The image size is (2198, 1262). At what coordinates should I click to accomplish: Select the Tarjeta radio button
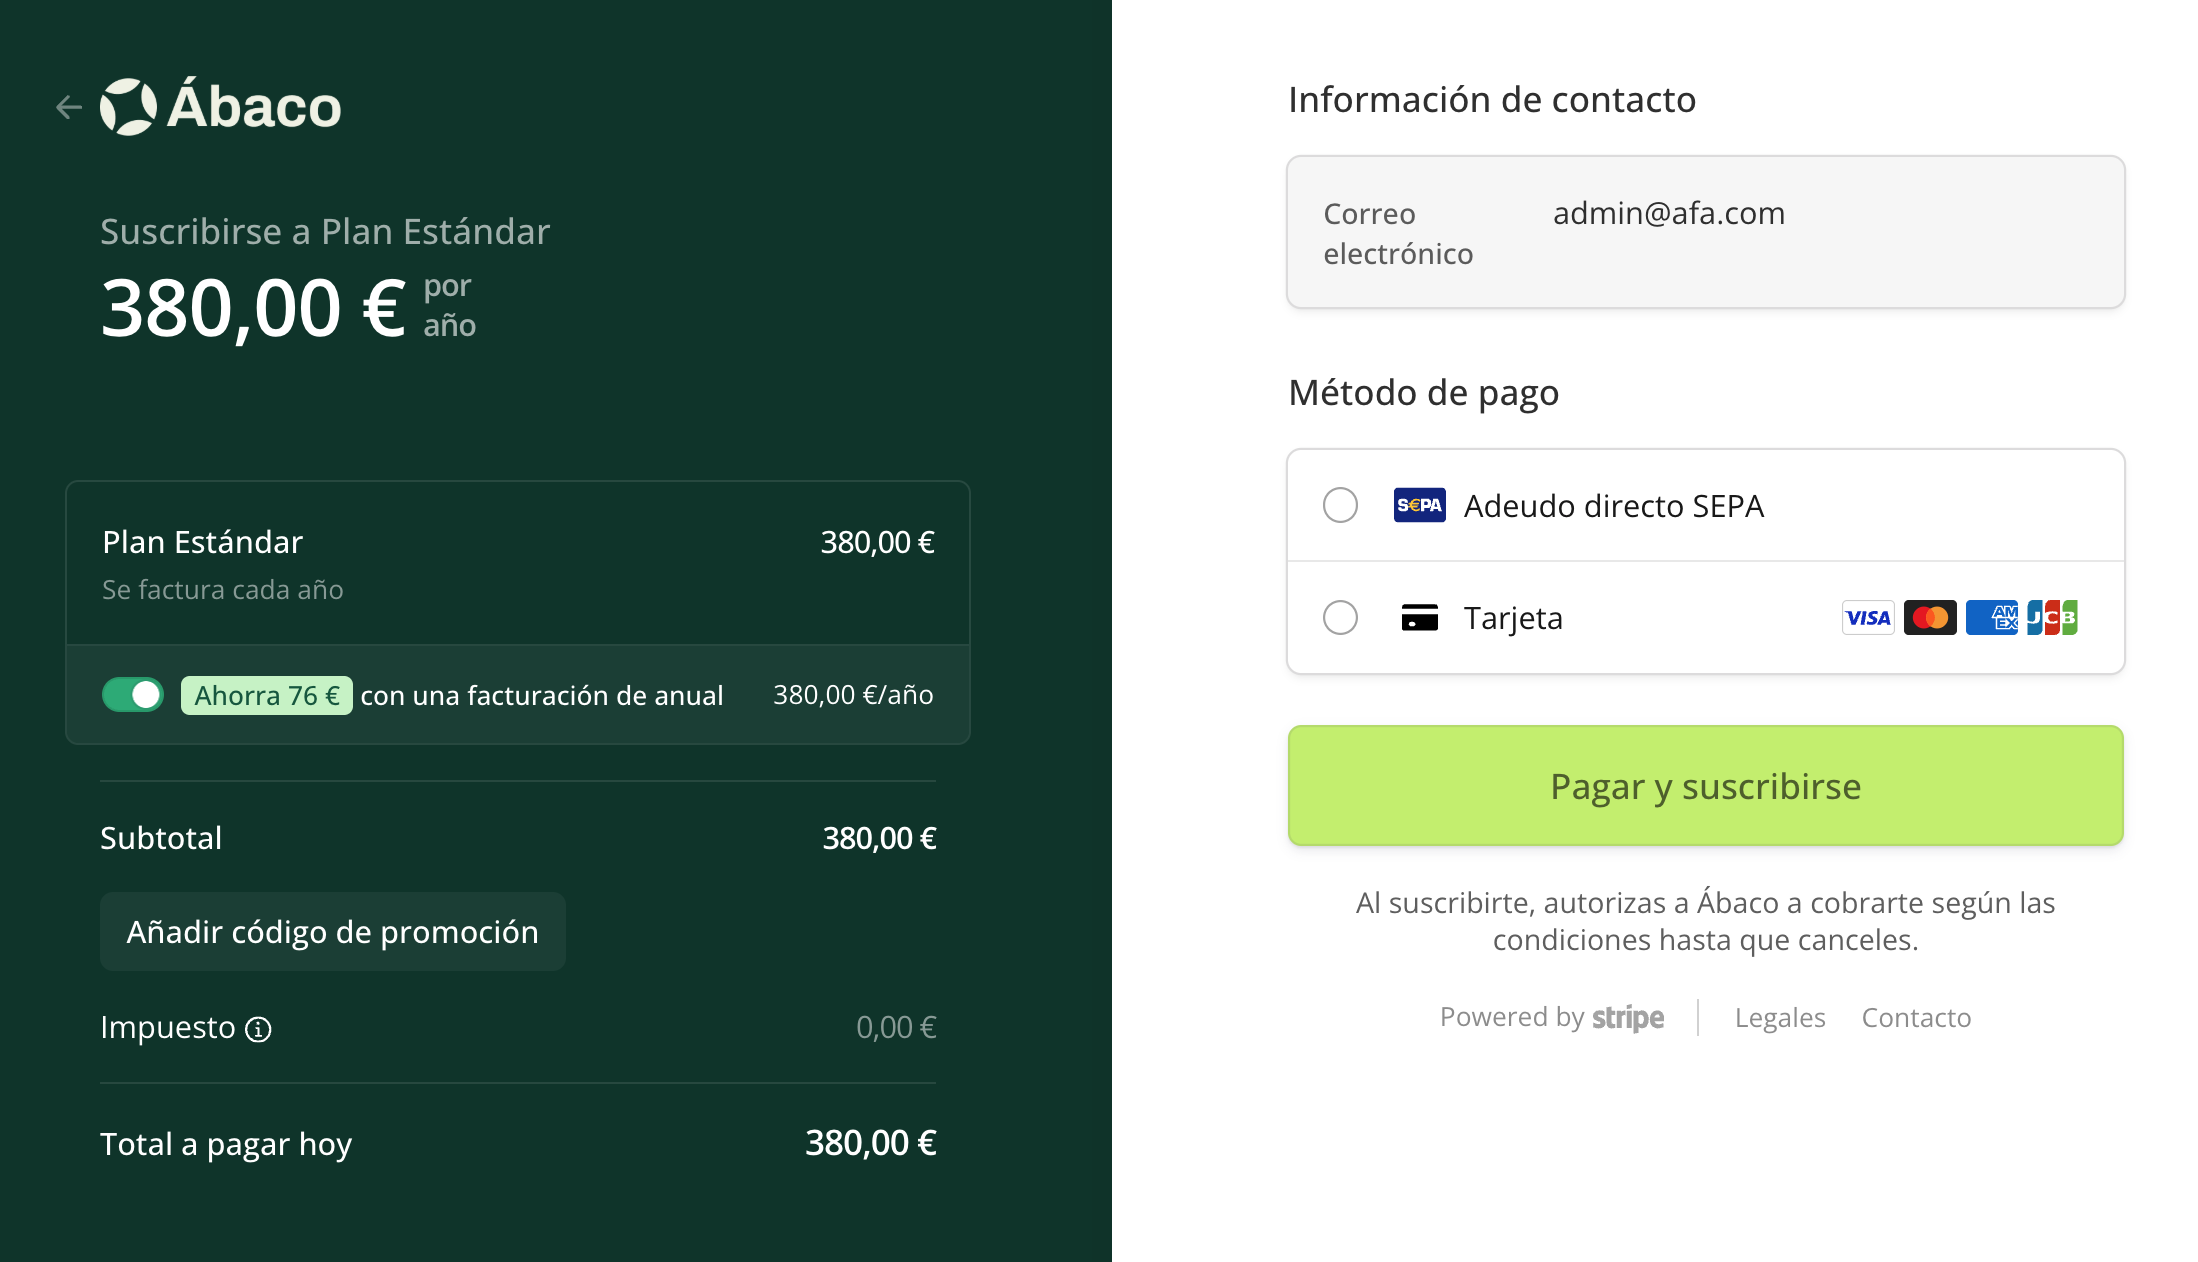tap(1340, 618)
